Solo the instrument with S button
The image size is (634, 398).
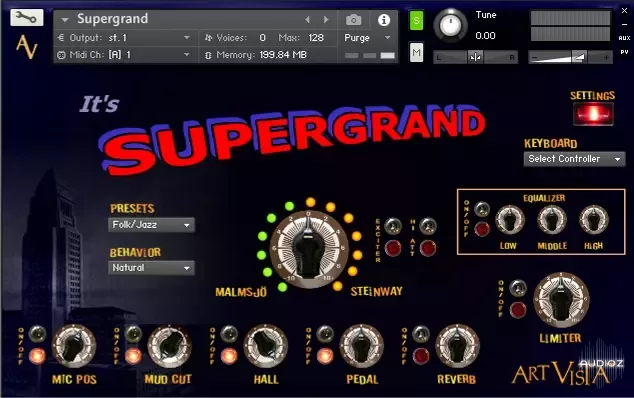pyautogui.click(x=416, y=20)
